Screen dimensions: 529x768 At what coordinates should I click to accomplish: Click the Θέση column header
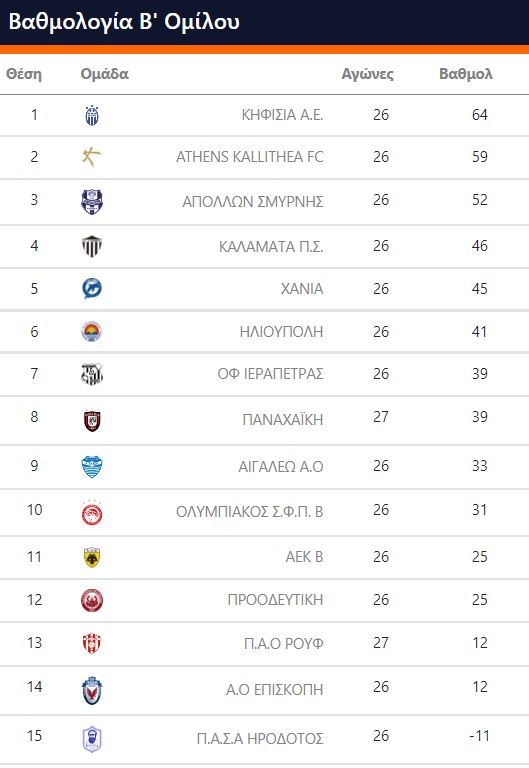point(24,74)
